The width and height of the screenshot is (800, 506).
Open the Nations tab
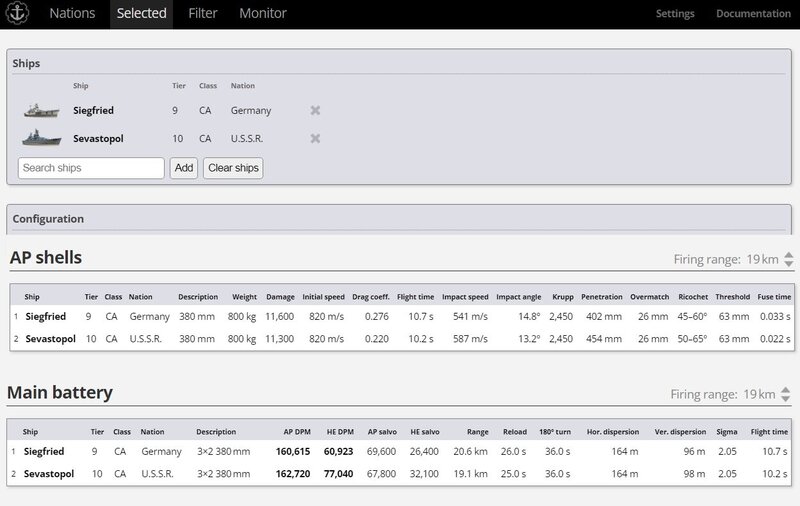[x=72, y=13]
